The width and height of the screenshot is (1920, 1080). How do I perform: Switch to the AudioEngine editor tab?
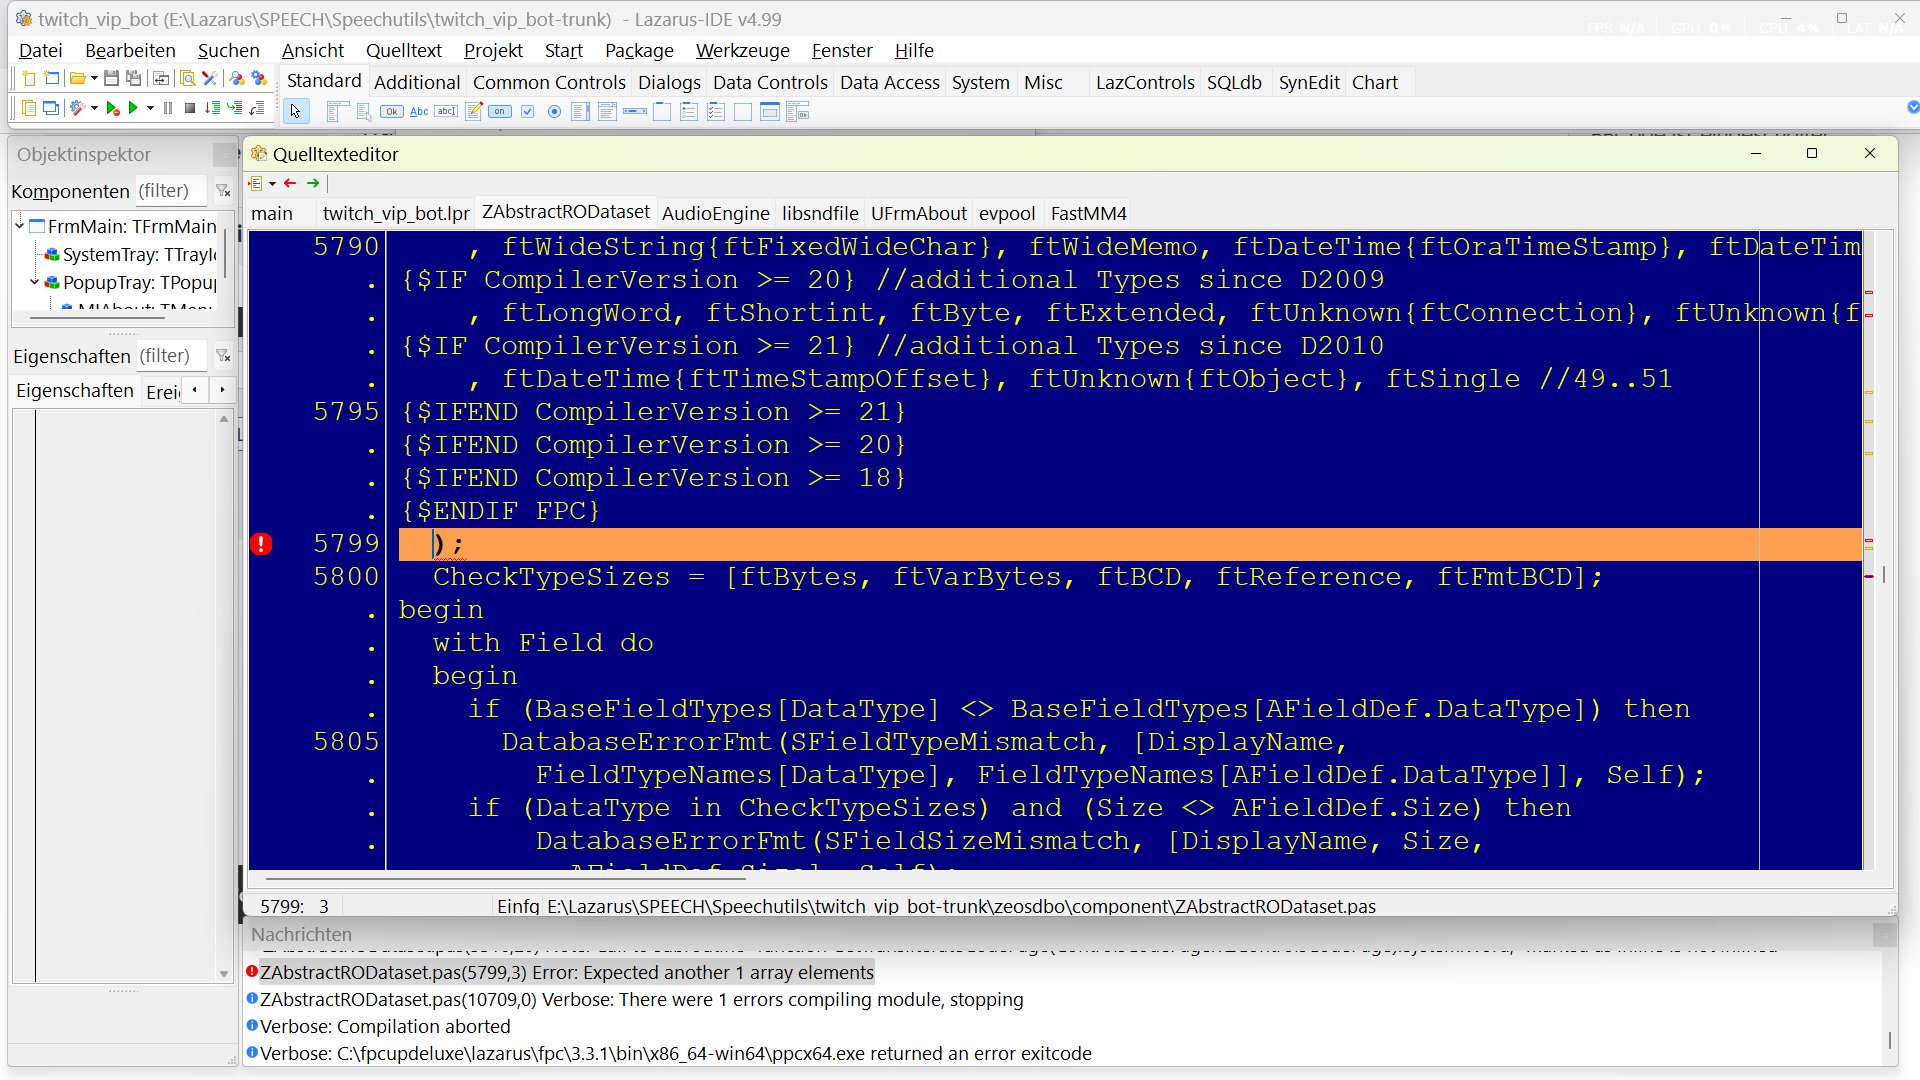pos(715,213)
